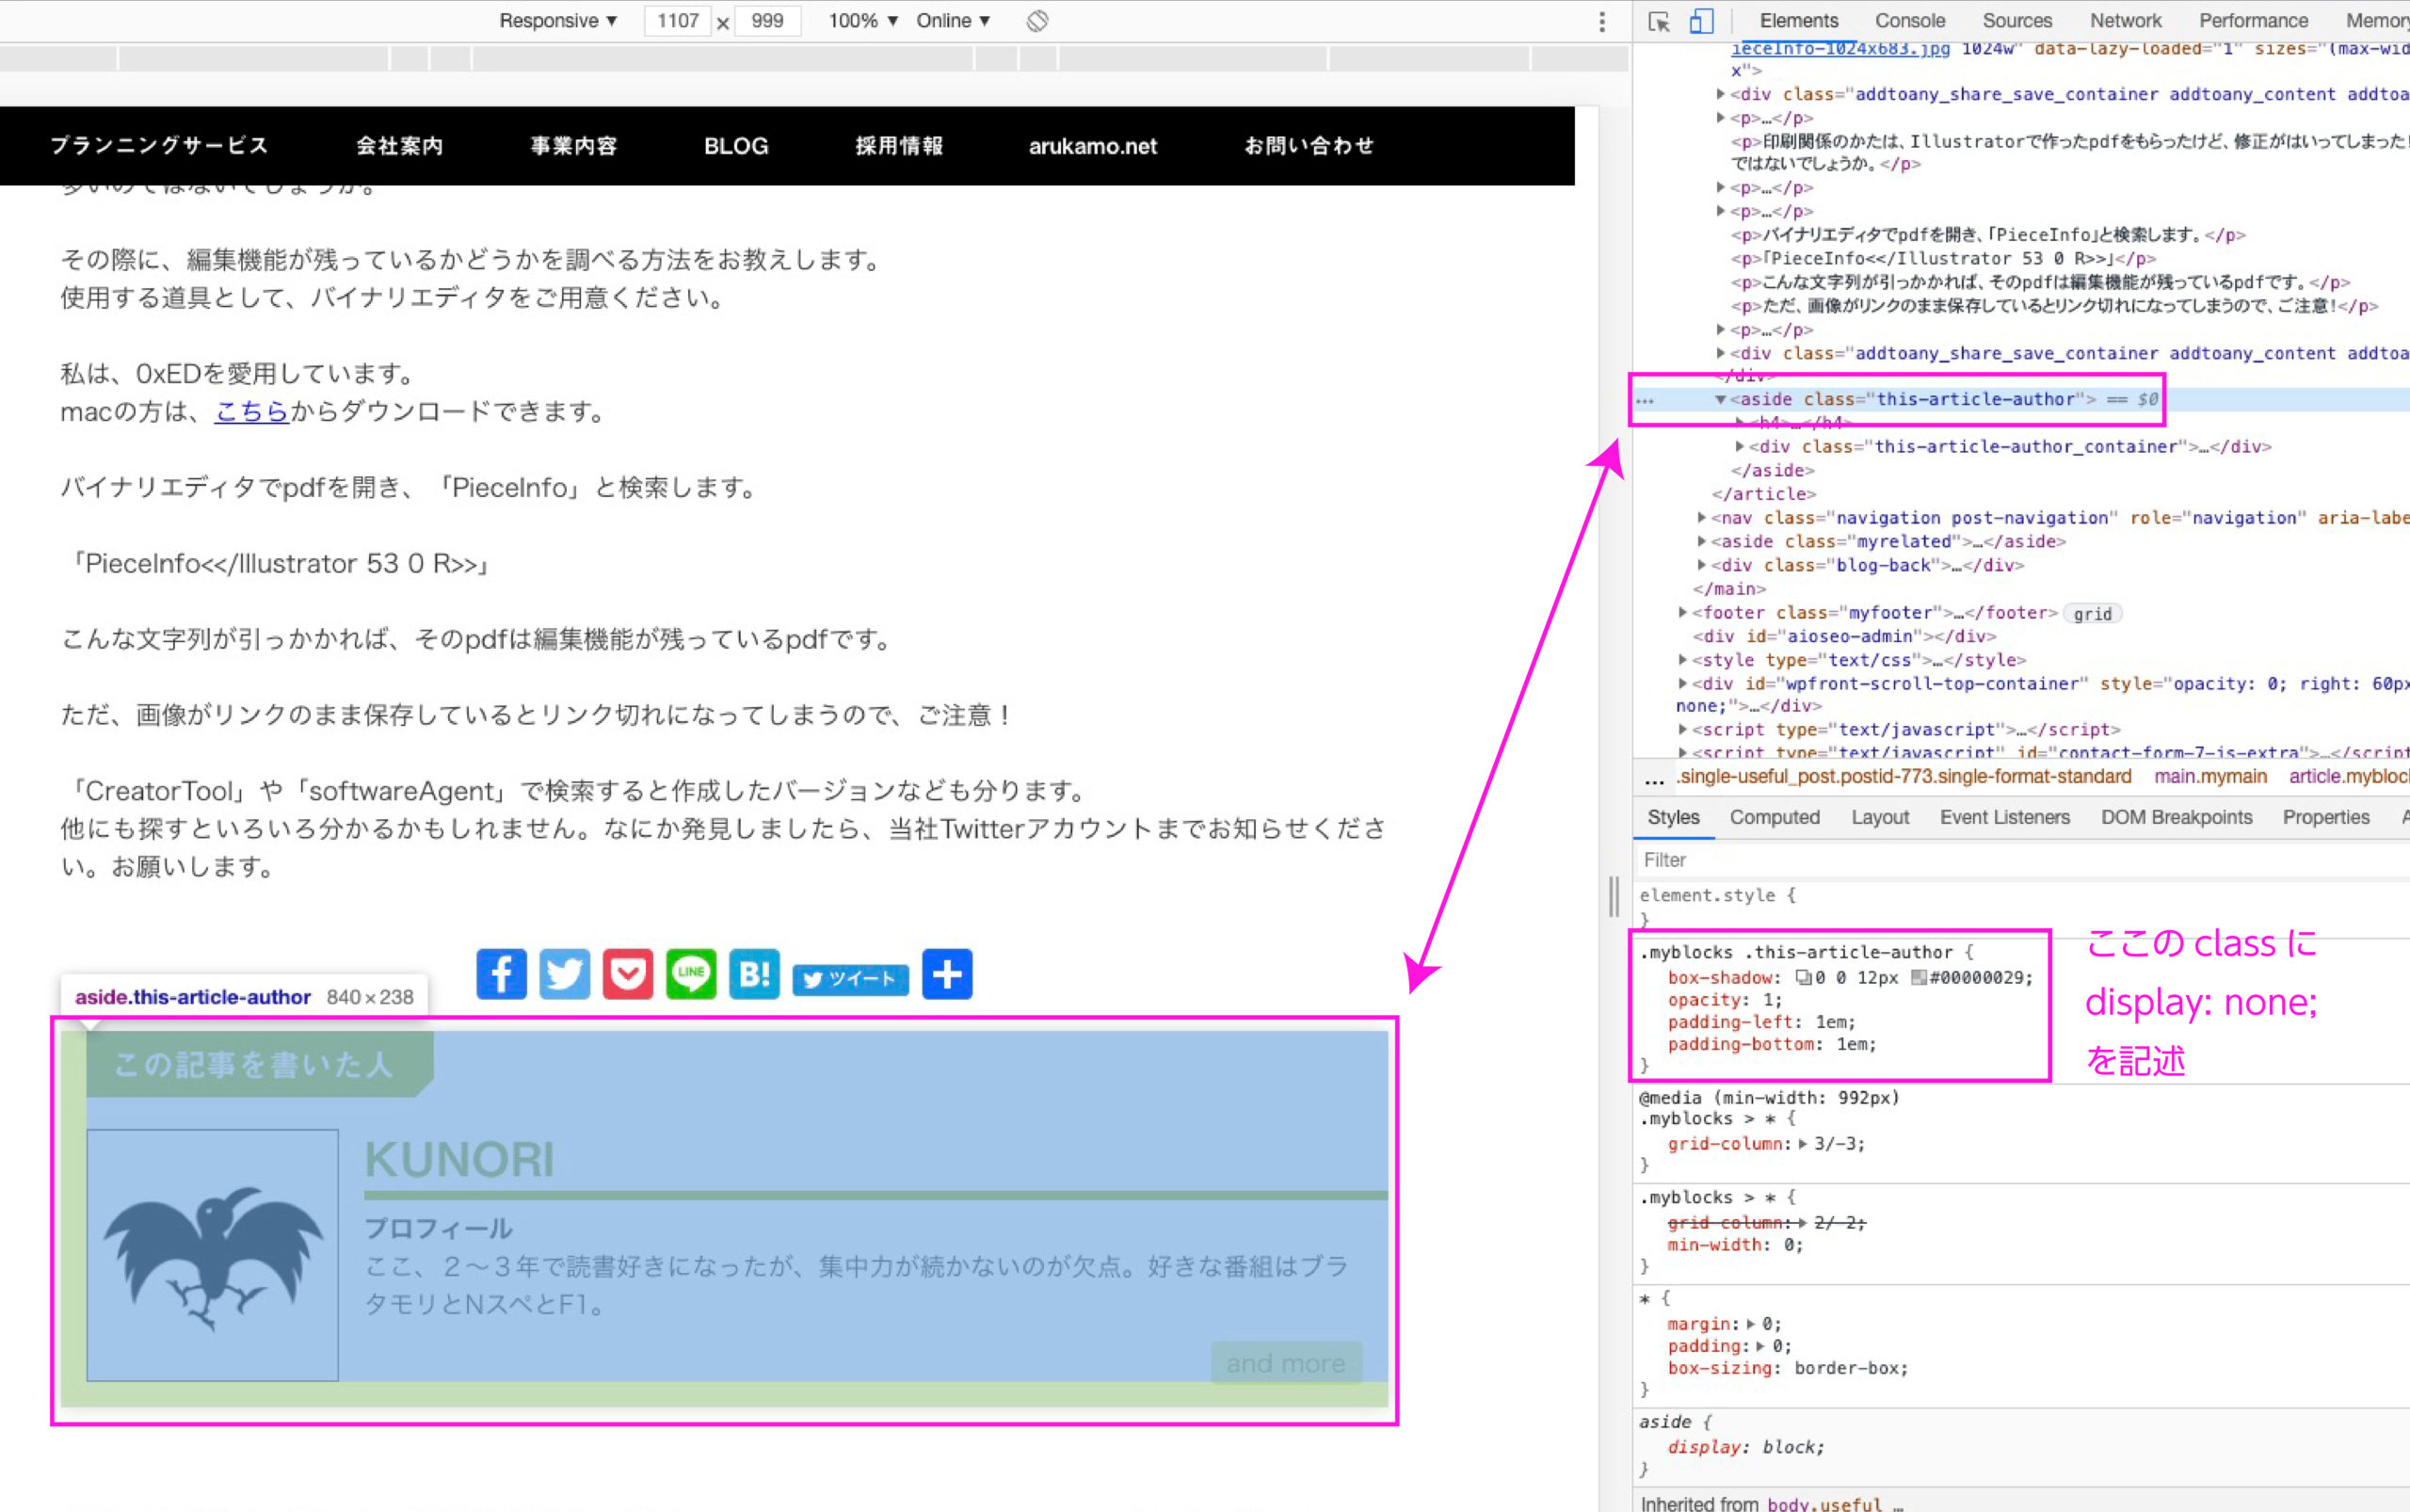Switch to the Elements panel tab
Viewport: 2410px width, 1512px height.
1798,21
